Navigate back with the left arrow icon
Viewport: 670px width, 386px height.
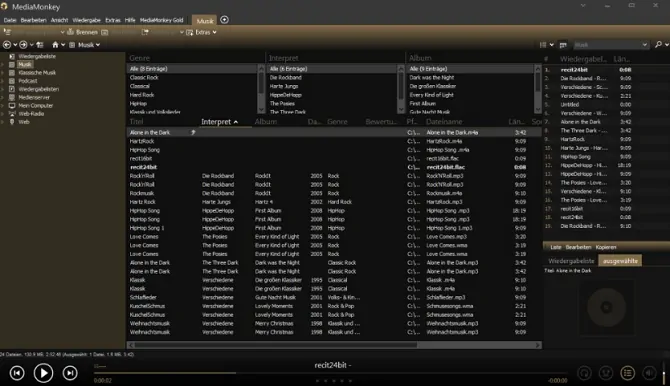coord(7,44)
